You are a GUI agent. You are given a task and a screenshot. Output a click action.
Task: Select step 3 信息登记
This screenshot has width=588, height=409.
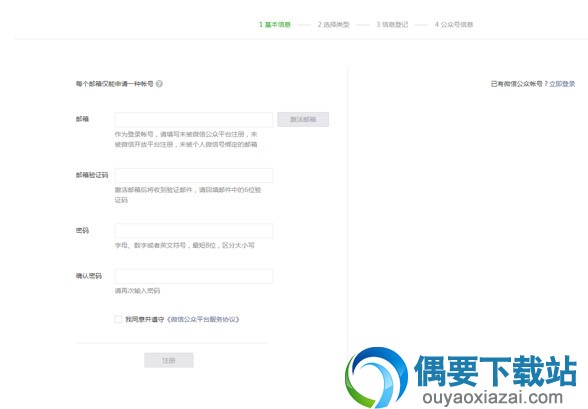pos(392,25)
